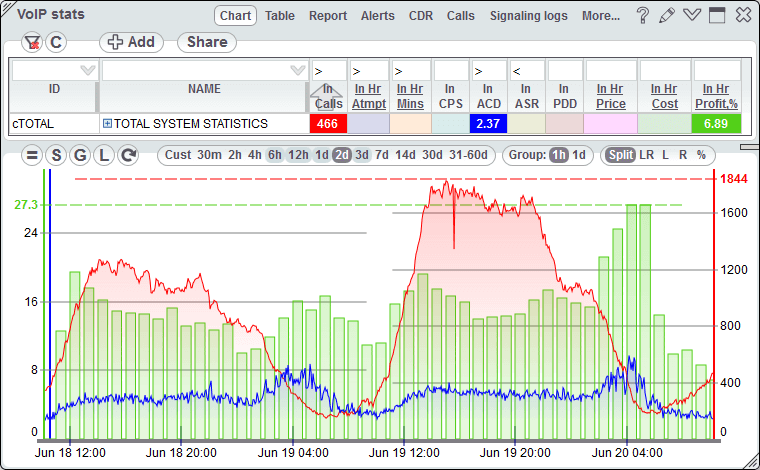Click the Share button
Viewport: 760px width, 470px height.
point(206,42)
